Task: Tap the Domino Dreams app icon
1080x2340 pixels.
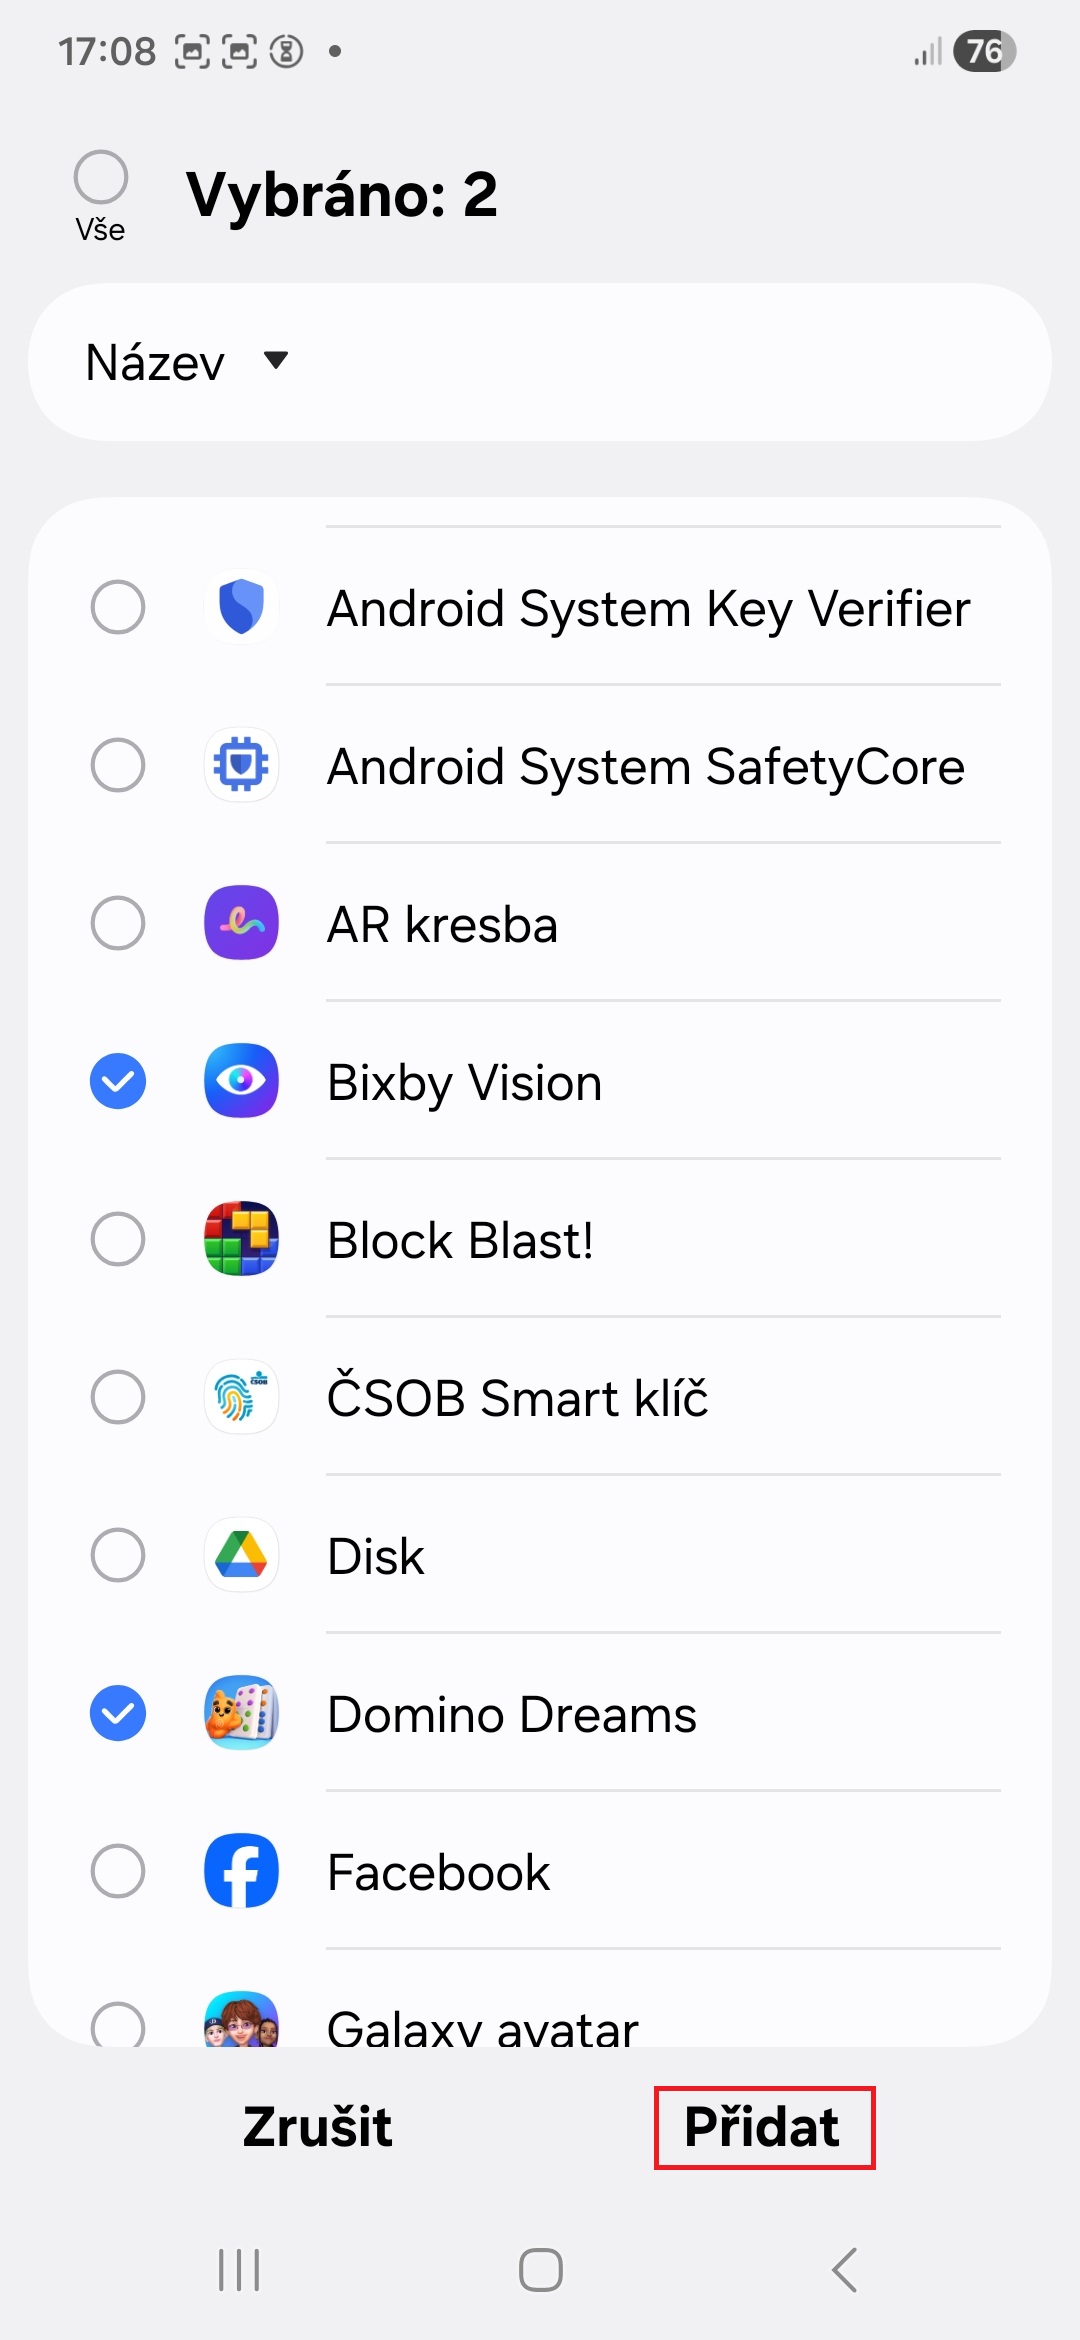Action: (x=241, y=1713)
